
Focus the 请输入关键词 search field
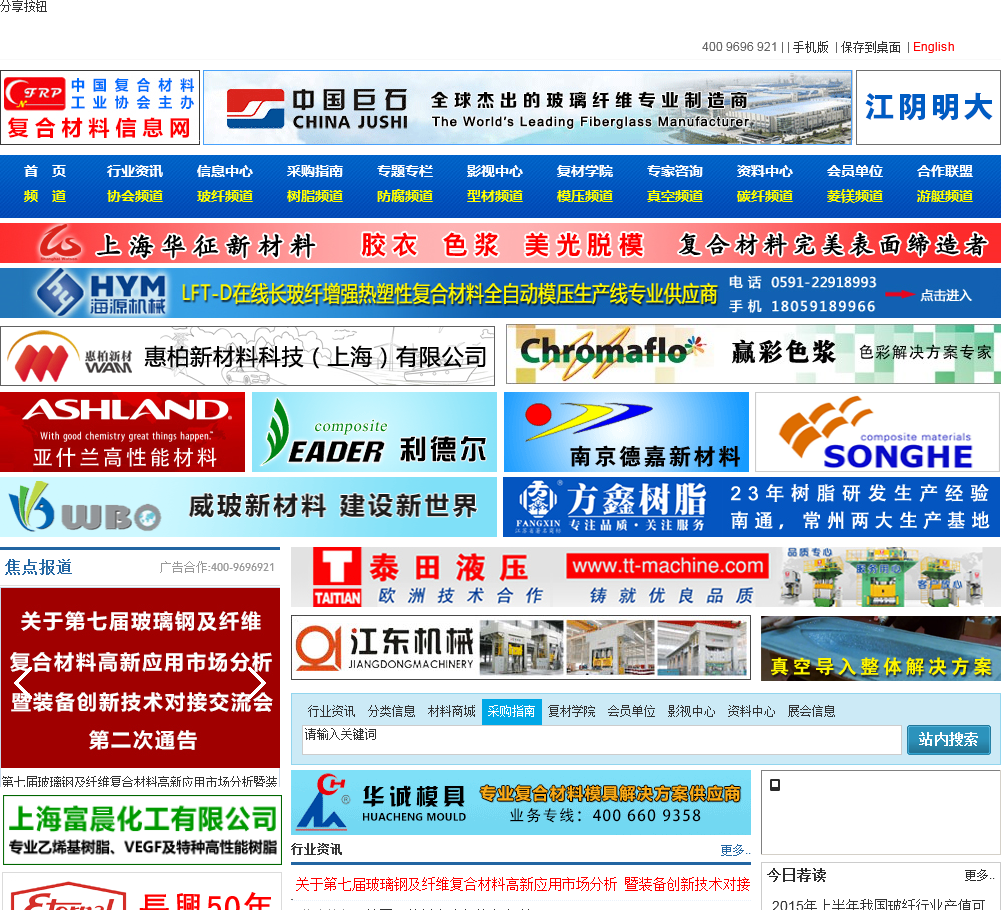pos(601,739)
